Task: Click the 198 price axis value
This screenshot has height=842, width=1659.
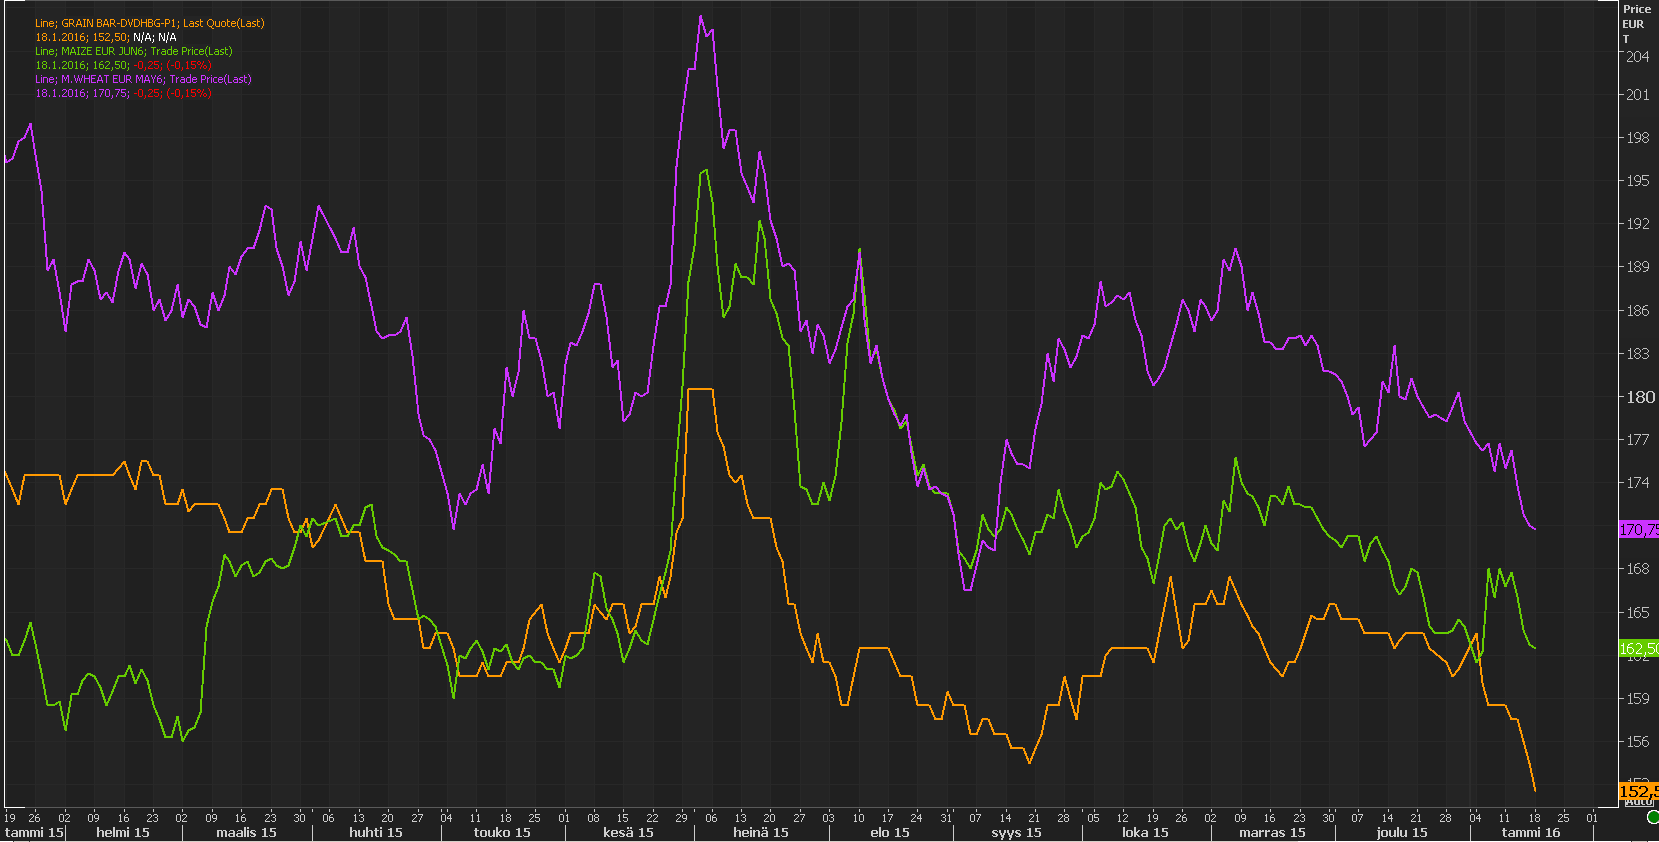Action: 1638,138
